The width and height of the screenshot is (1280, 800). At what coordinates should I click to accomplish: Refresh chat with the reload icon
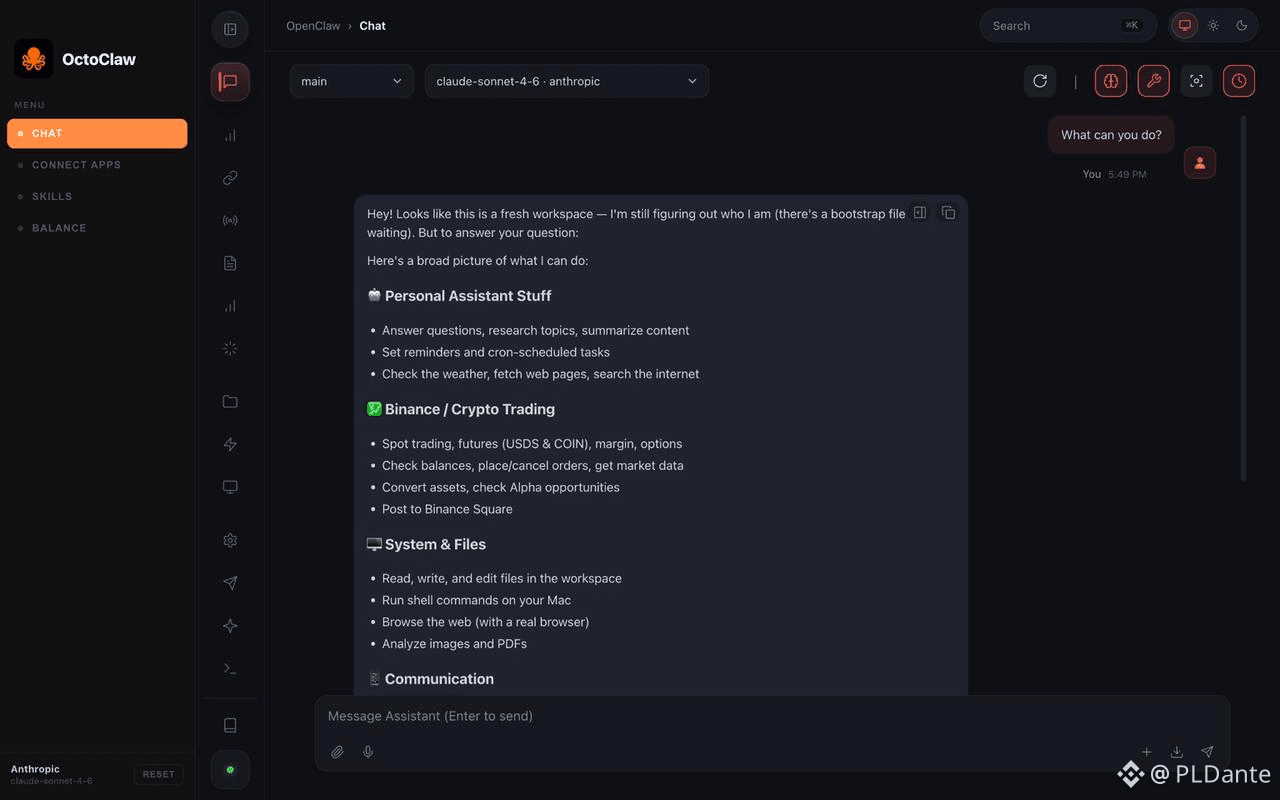[1040, 81]
